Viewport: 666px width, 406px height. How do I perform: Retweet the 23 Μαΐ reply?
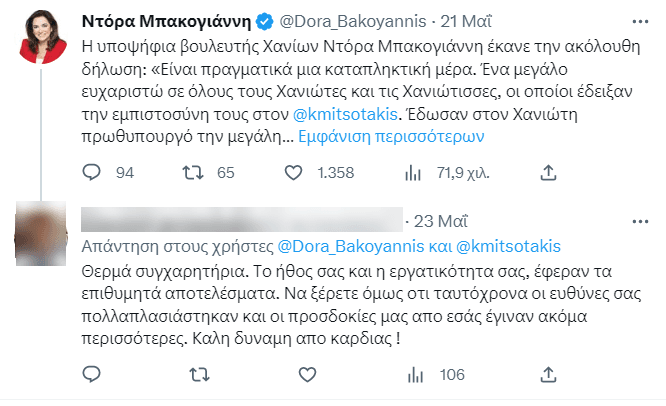pos(200,375)
